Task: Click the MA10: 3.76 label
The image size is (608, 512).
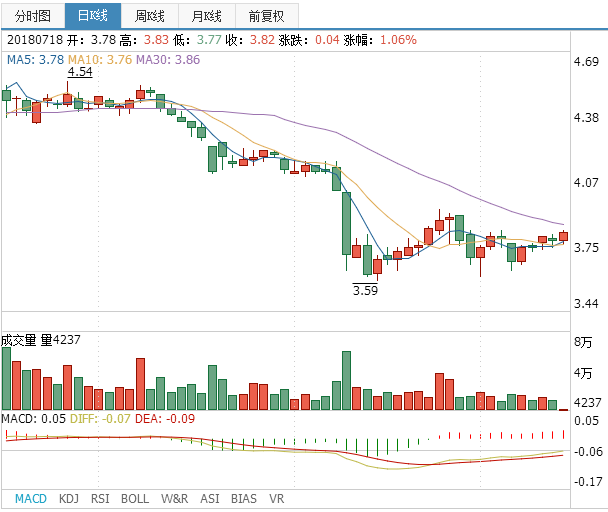Action: (100, 60)
